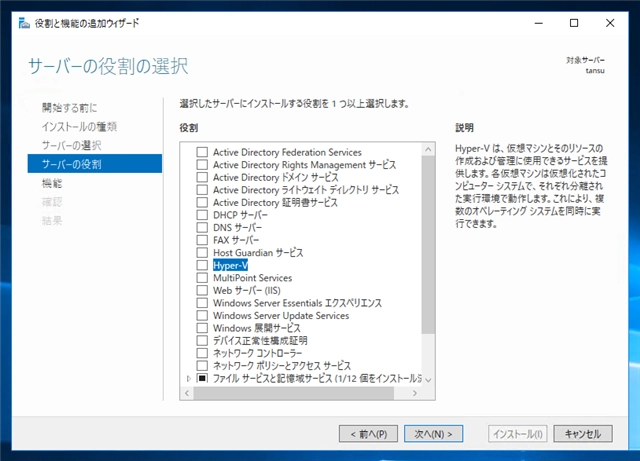
Task: Toggle ファイル サービスと記憶域サービス checkbox
Action: [x=202, y=378]
